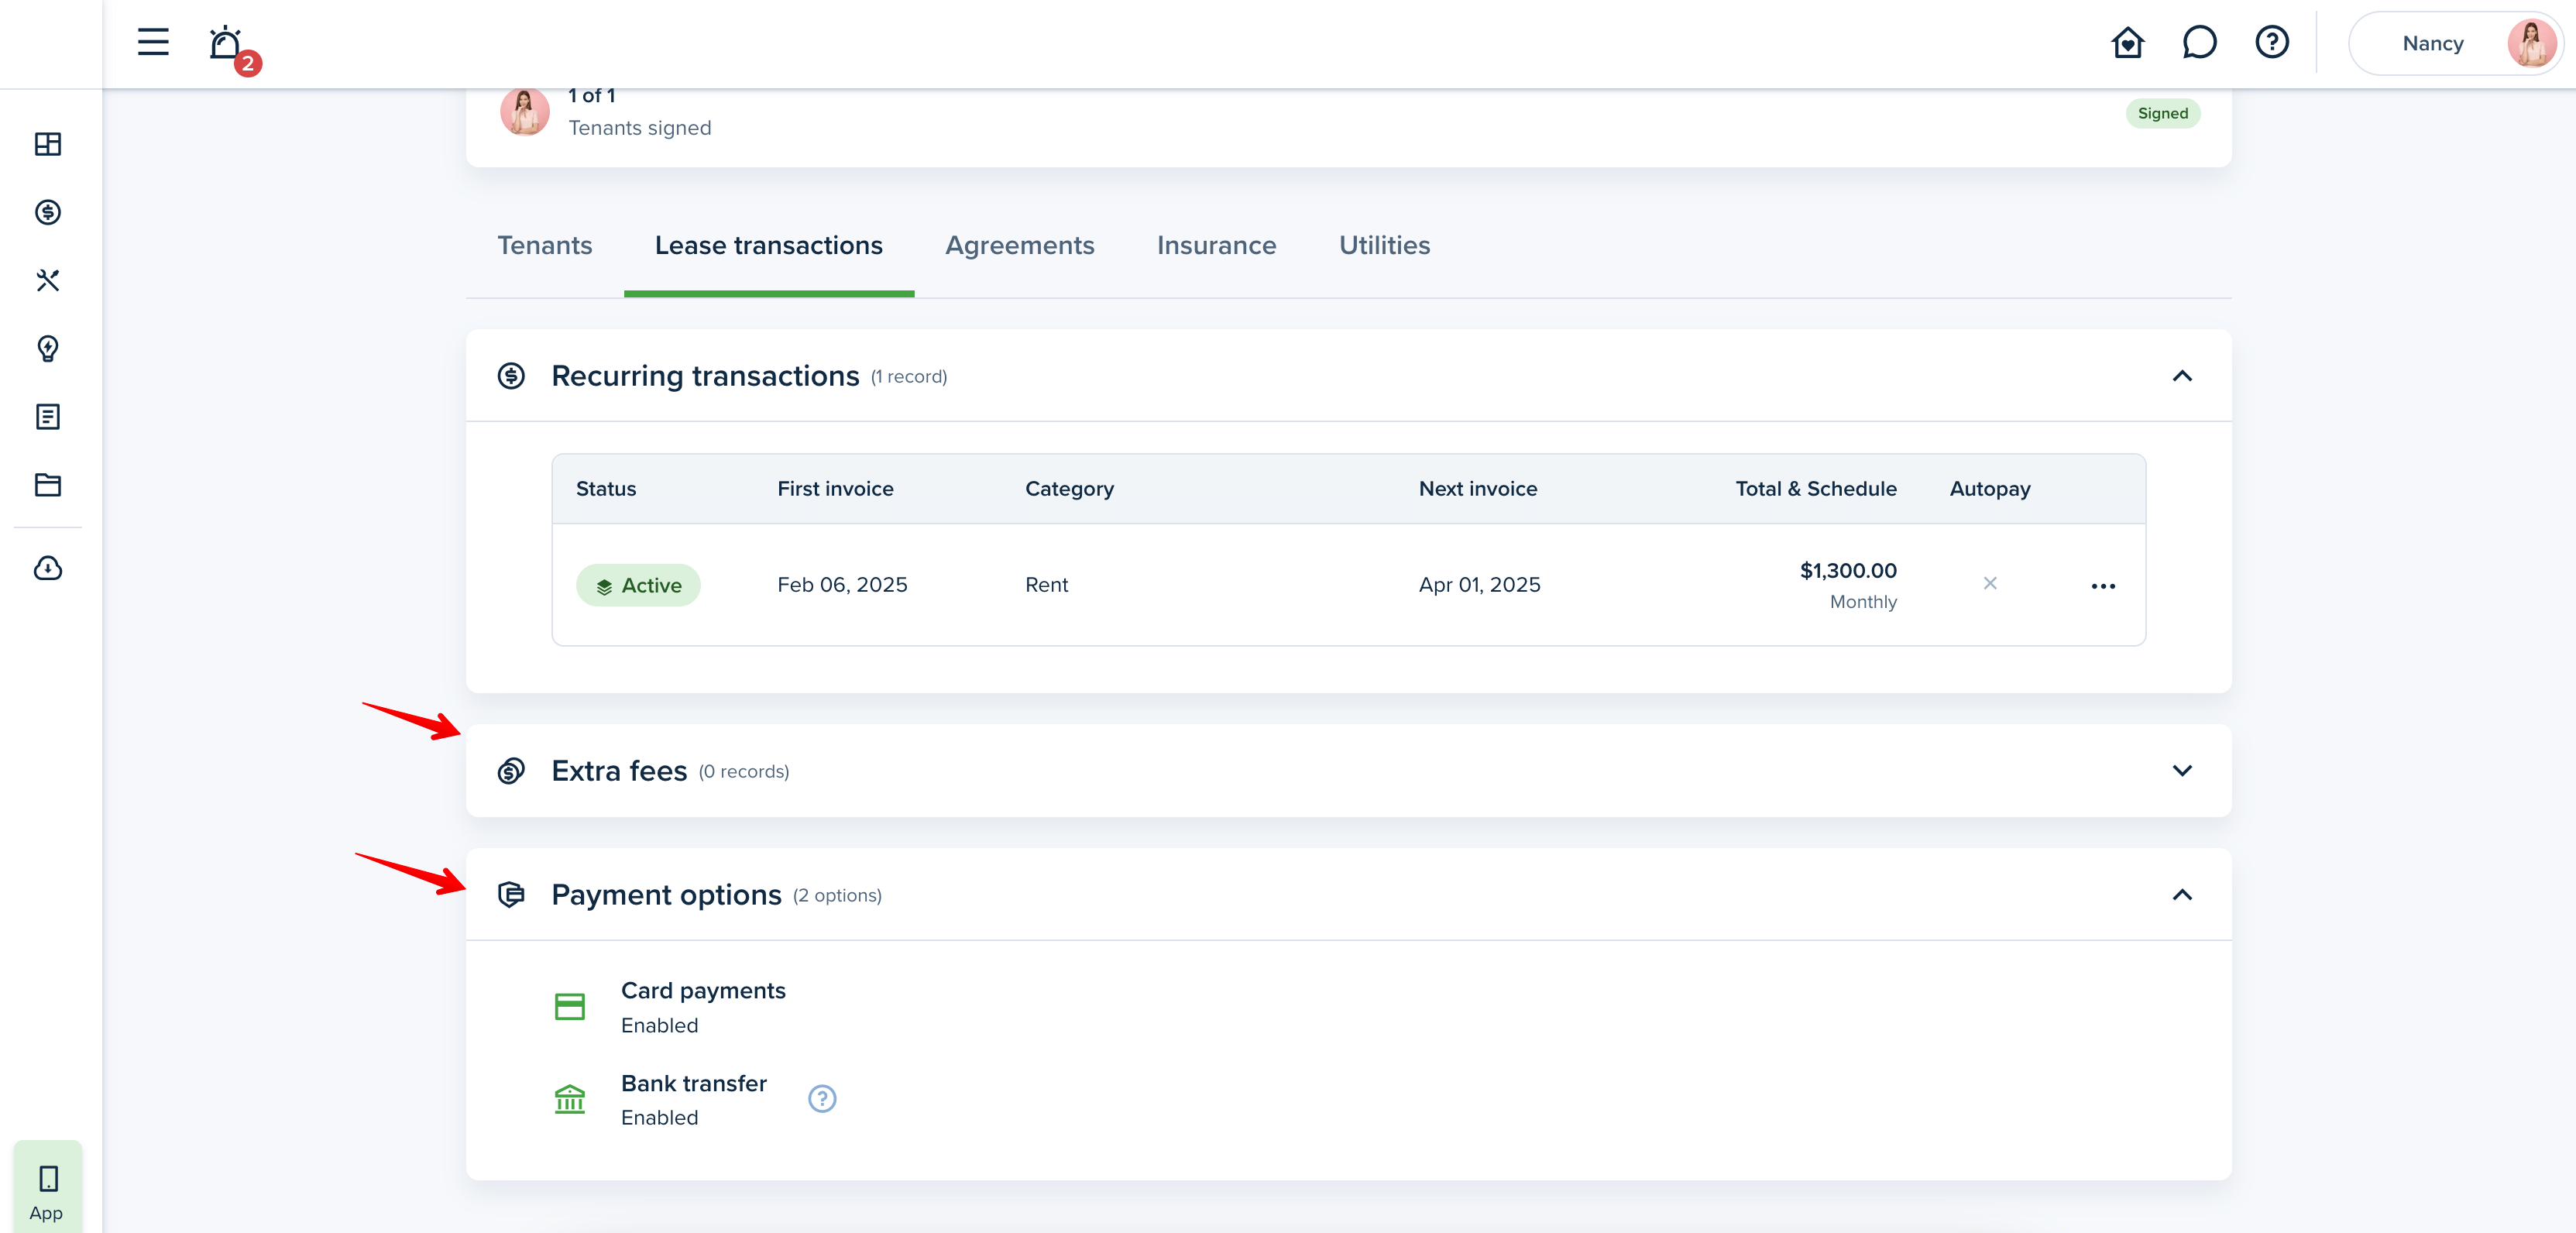Click the "Next invoice" column header
Image resolution: width=2576 pixels, height=1233 pixels.
[x=1477, y=489]
